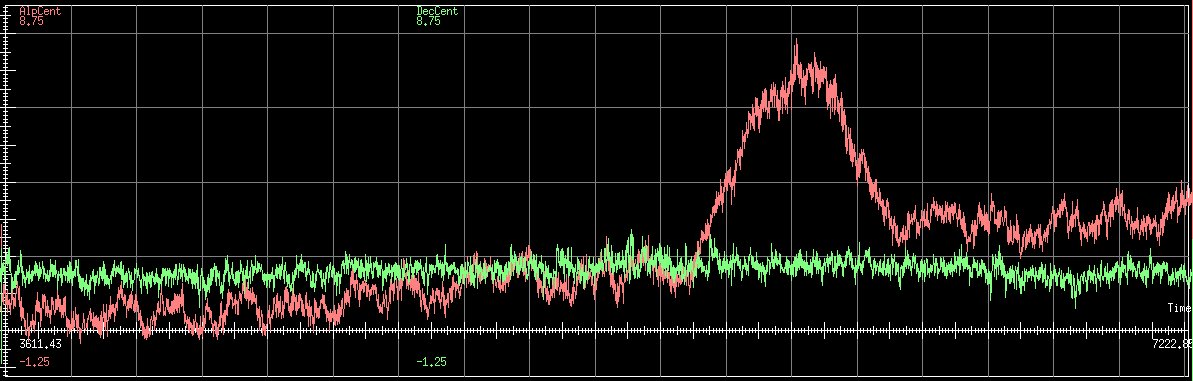This screenshot has width=1193, height=381.
Task: Click the horizontal time axis tick ruler
Action: pos(596,332)
